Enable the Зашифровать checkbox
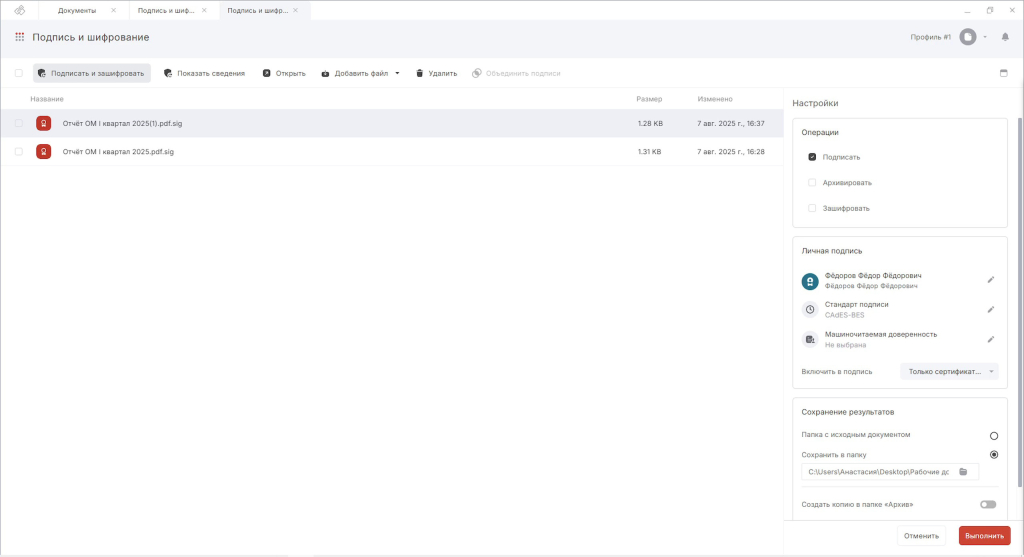 point(812,208)
